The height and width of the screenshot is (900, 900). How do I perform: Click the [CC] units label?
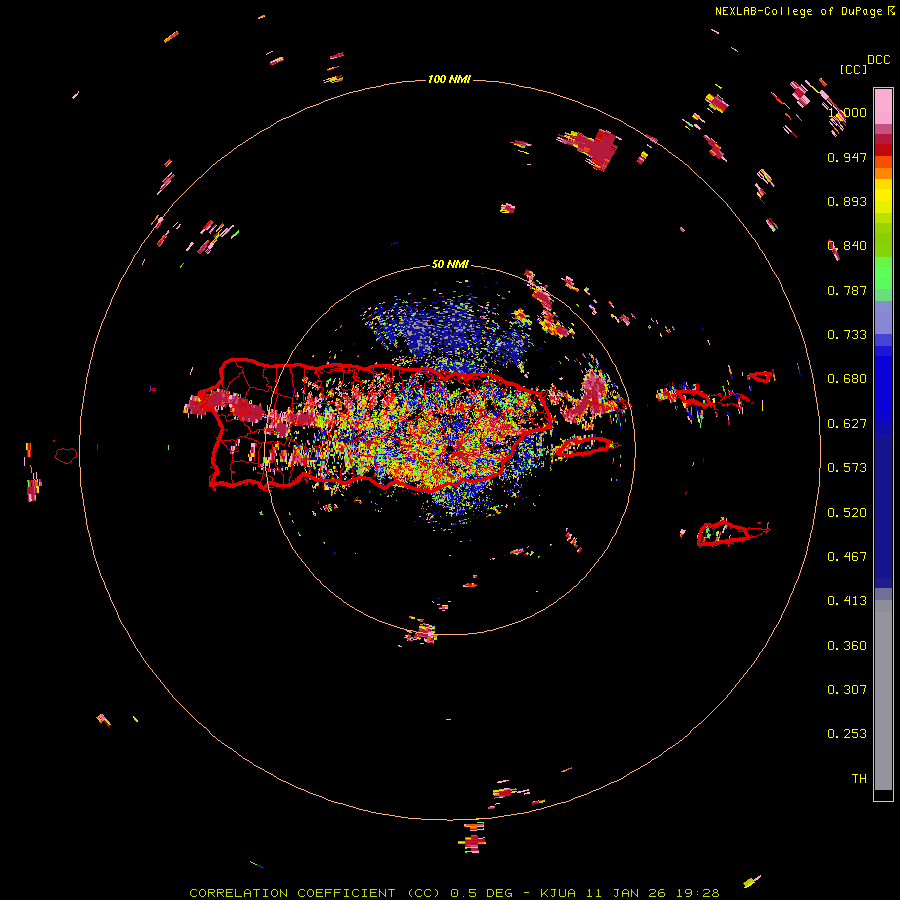point(853,69)
